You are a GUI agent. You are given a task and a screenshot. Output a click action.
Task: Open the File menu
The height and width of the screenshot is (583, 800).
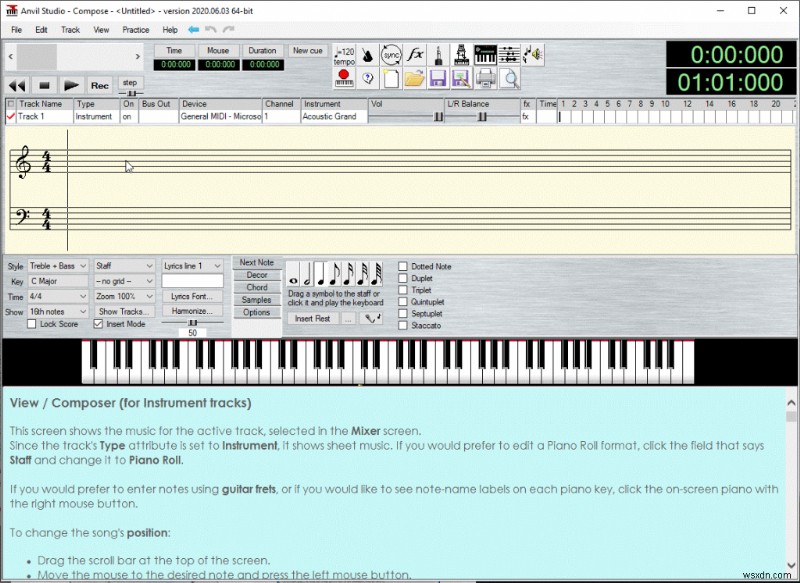pyautogui.click(x=16, y=30)
